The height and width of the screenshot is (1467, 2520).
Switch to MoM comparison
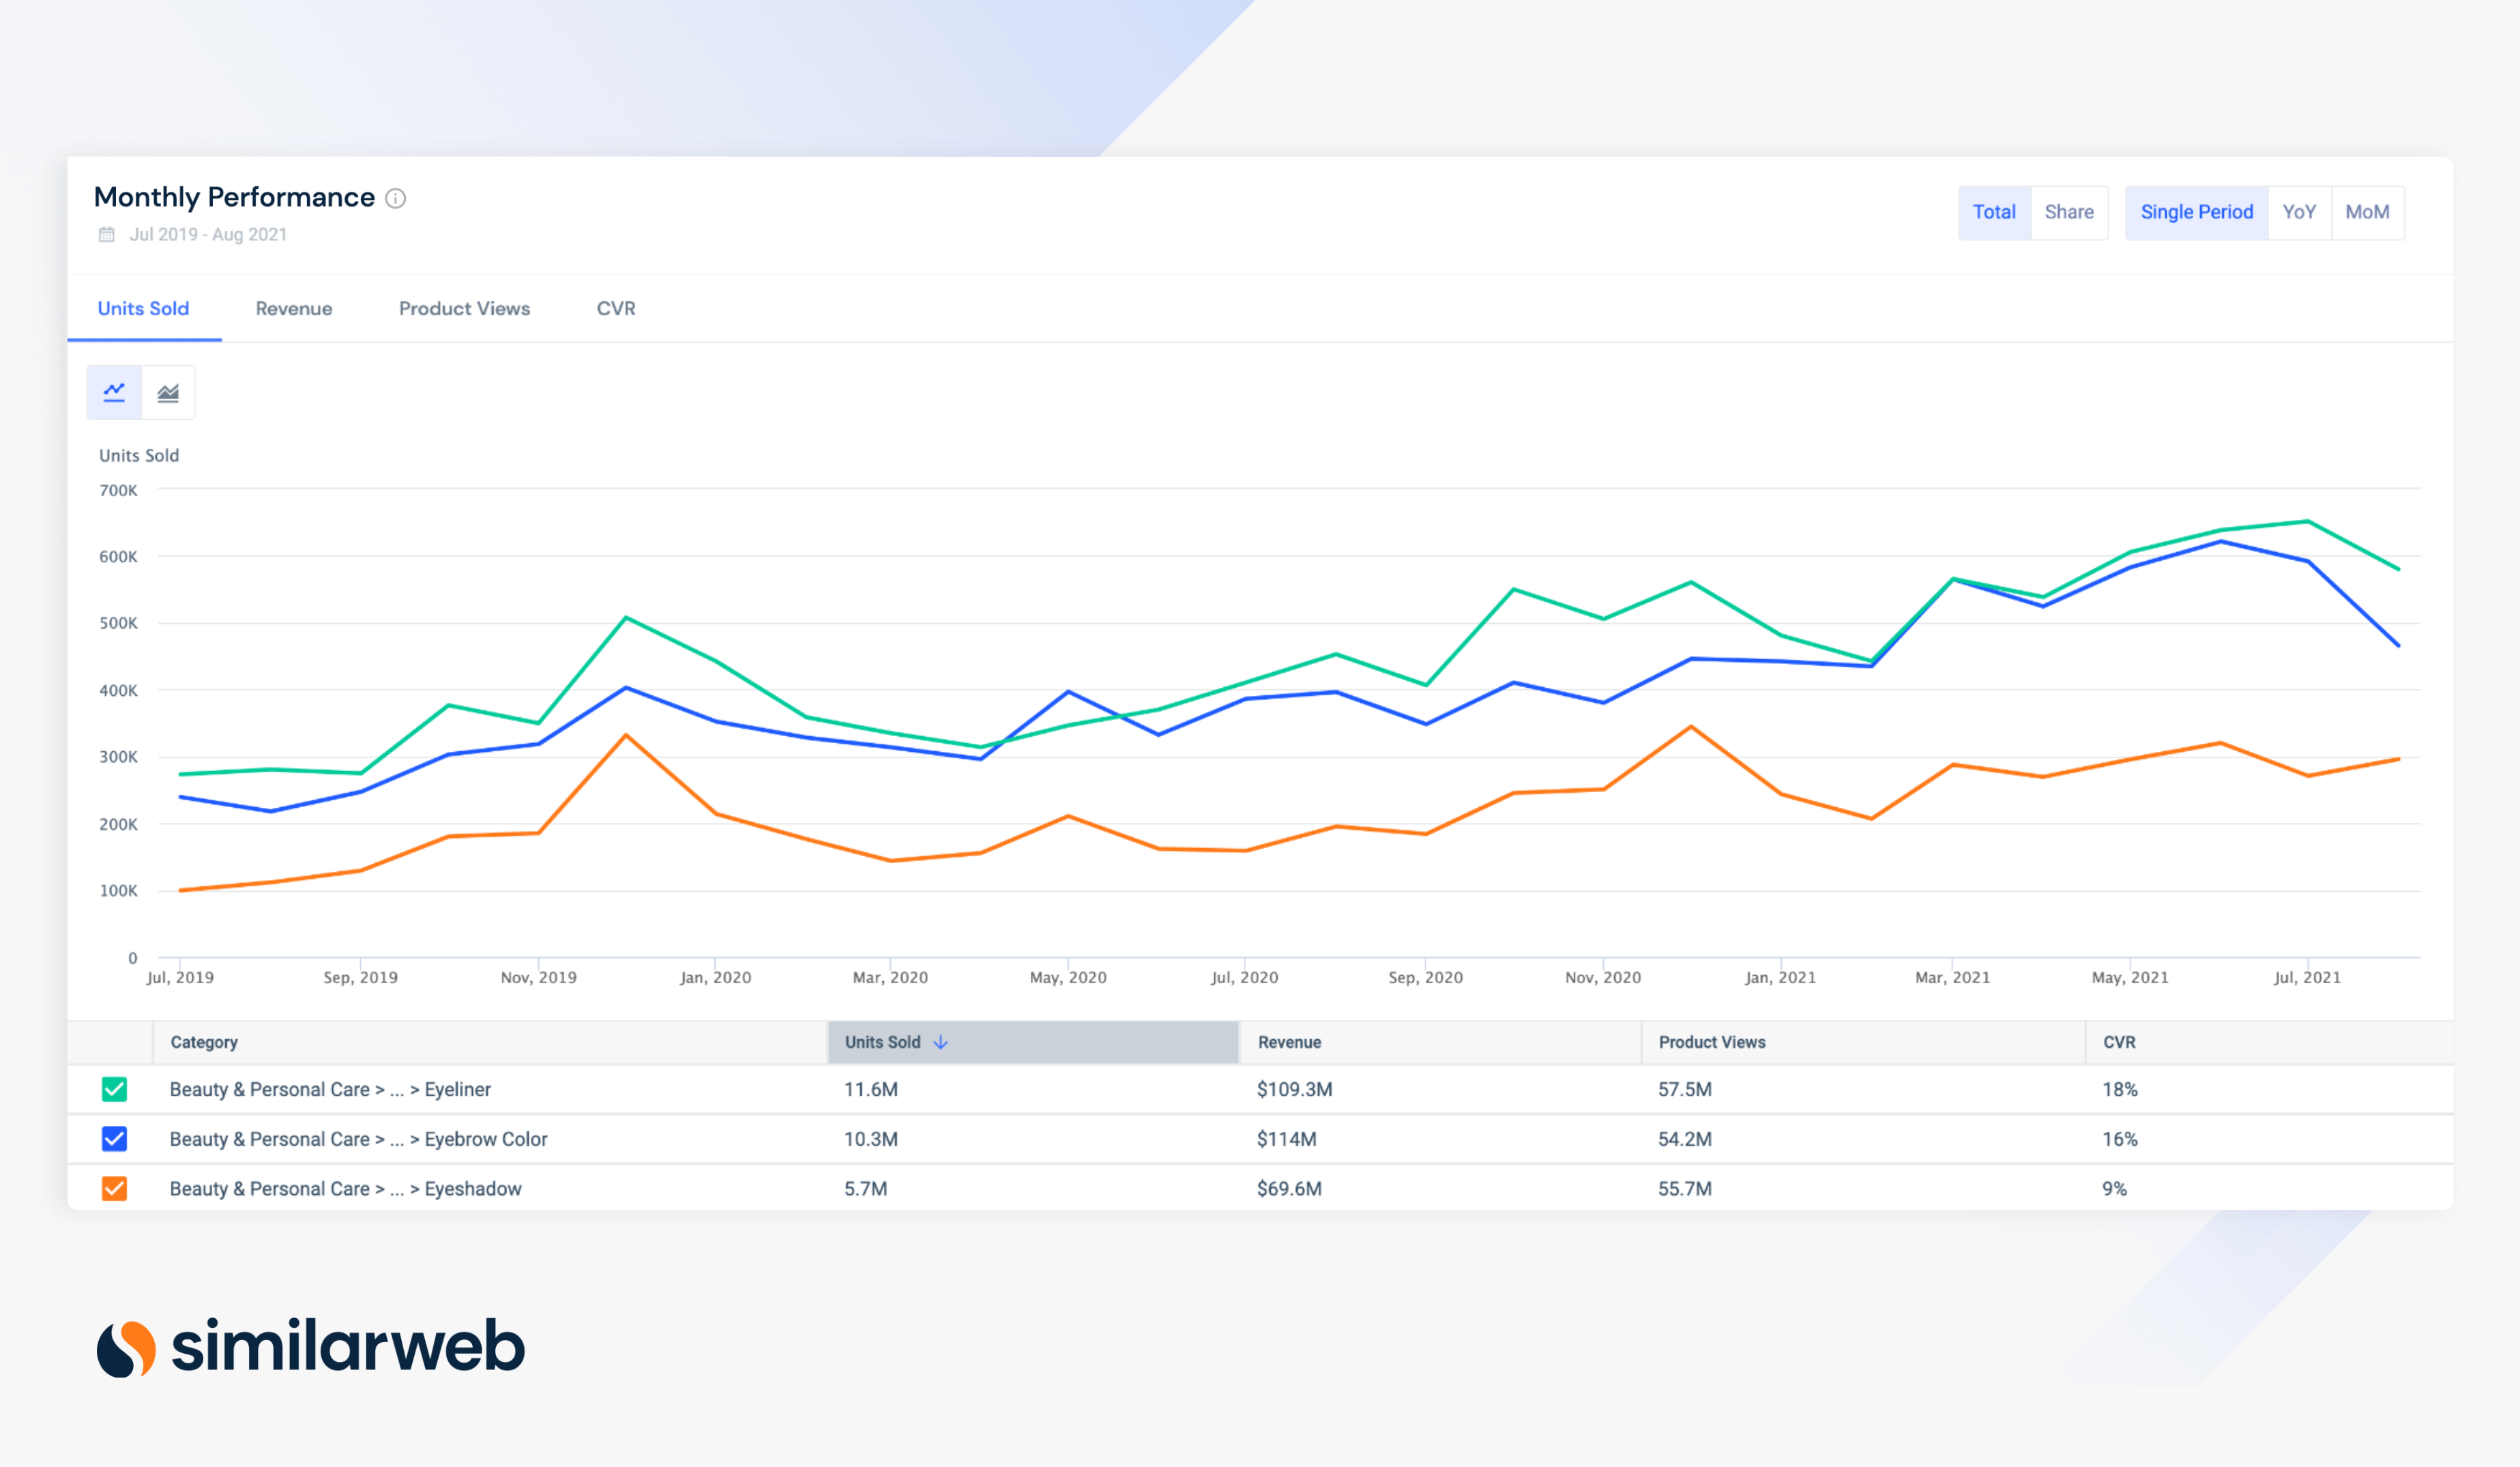point(2367,212)
